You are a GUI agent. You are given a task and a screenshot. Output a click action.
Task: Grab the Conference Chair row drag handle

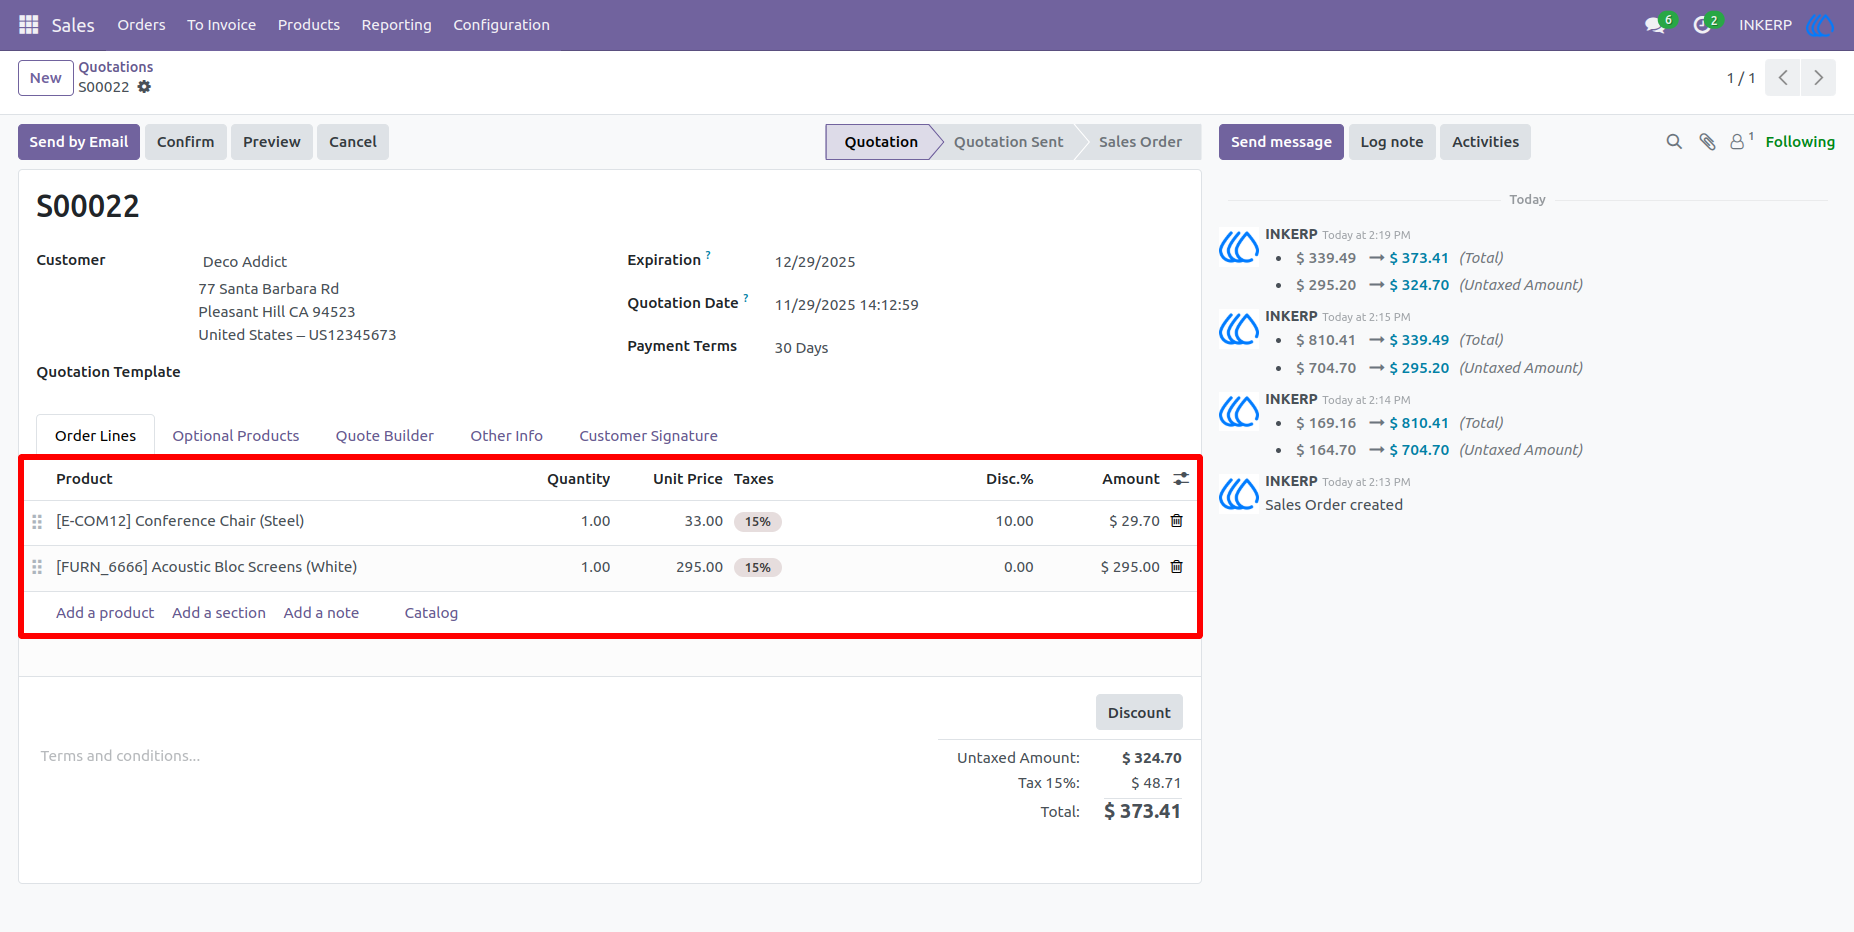coord(37,522)
